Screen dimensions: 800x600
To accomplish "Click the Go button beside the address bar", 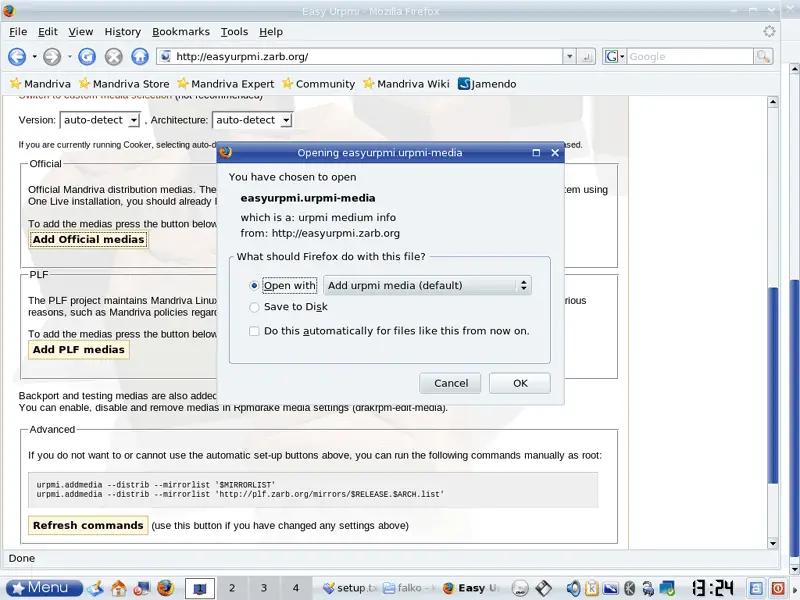I will [x=586, y=57].
